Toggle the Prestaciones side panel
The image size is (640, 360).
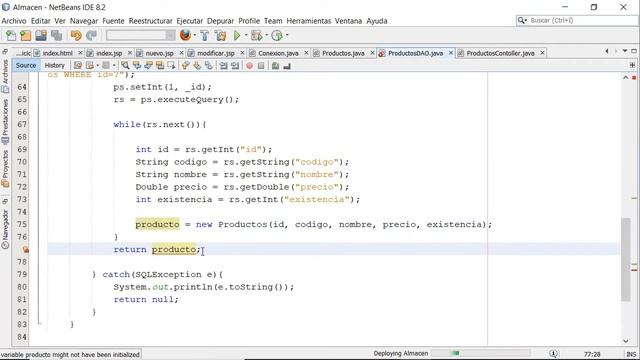coord(5,121)
